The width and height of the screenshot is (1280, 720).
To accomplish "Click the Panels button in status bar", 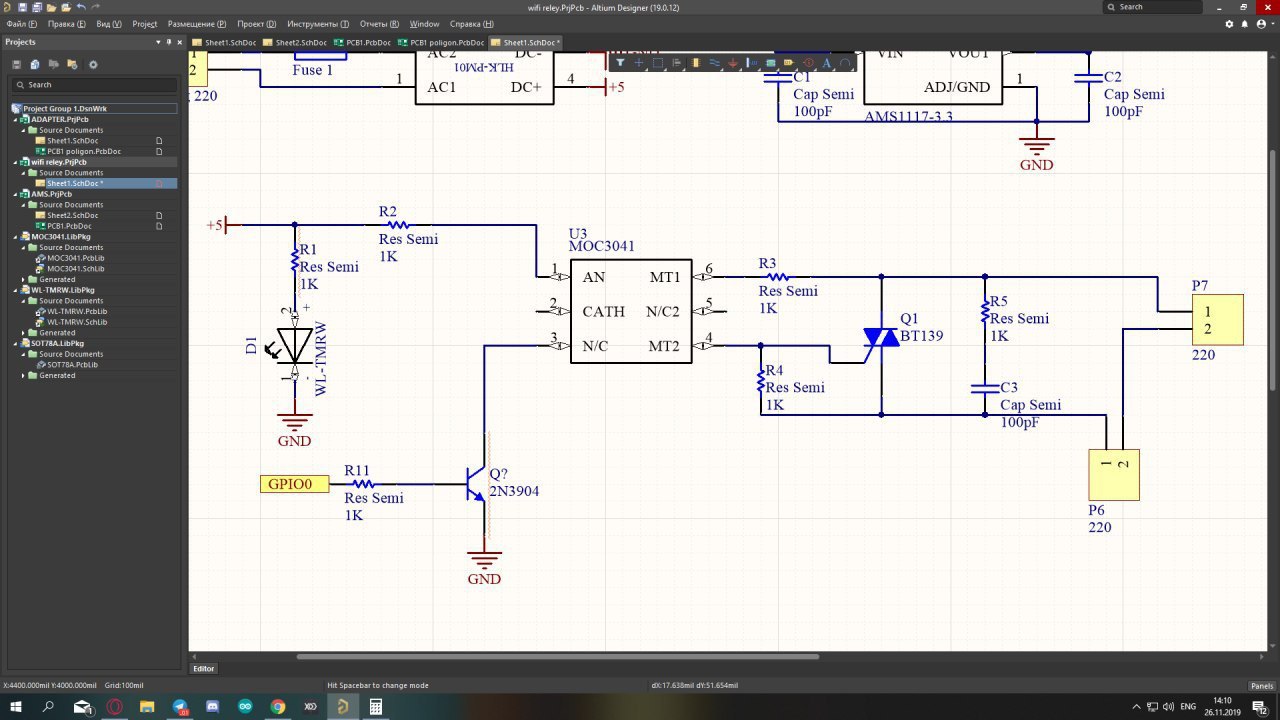I will (1261, 686).
